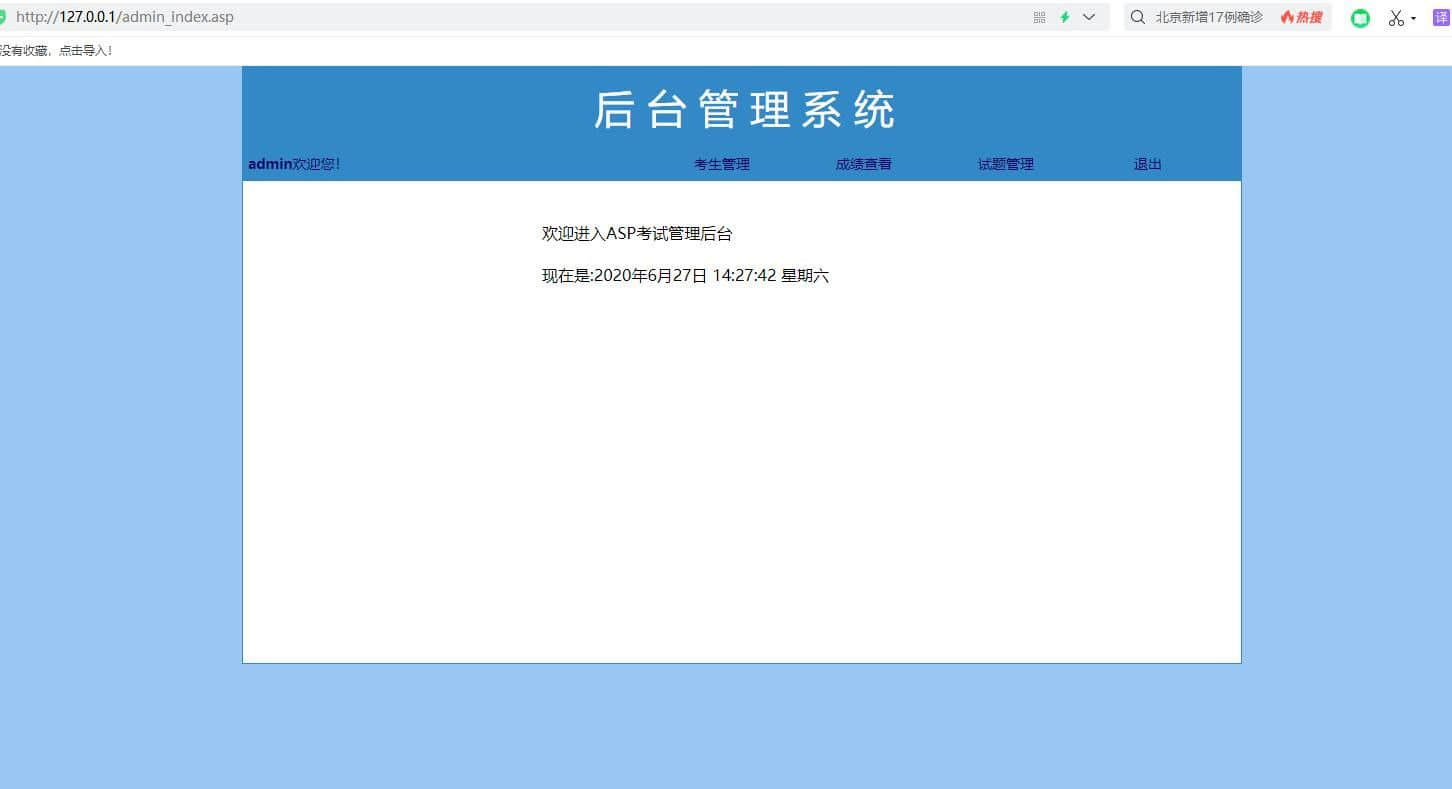The image size is (1452, 789).
Task: Focus the address bar with admin_index.asp URL
Action: tap(500, 17)
